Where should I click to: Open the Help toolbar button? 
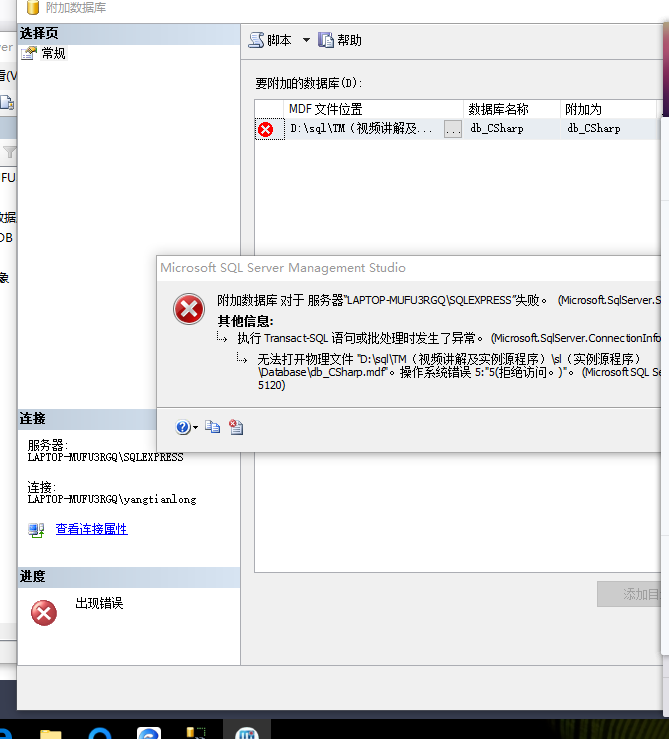(339, 41)
